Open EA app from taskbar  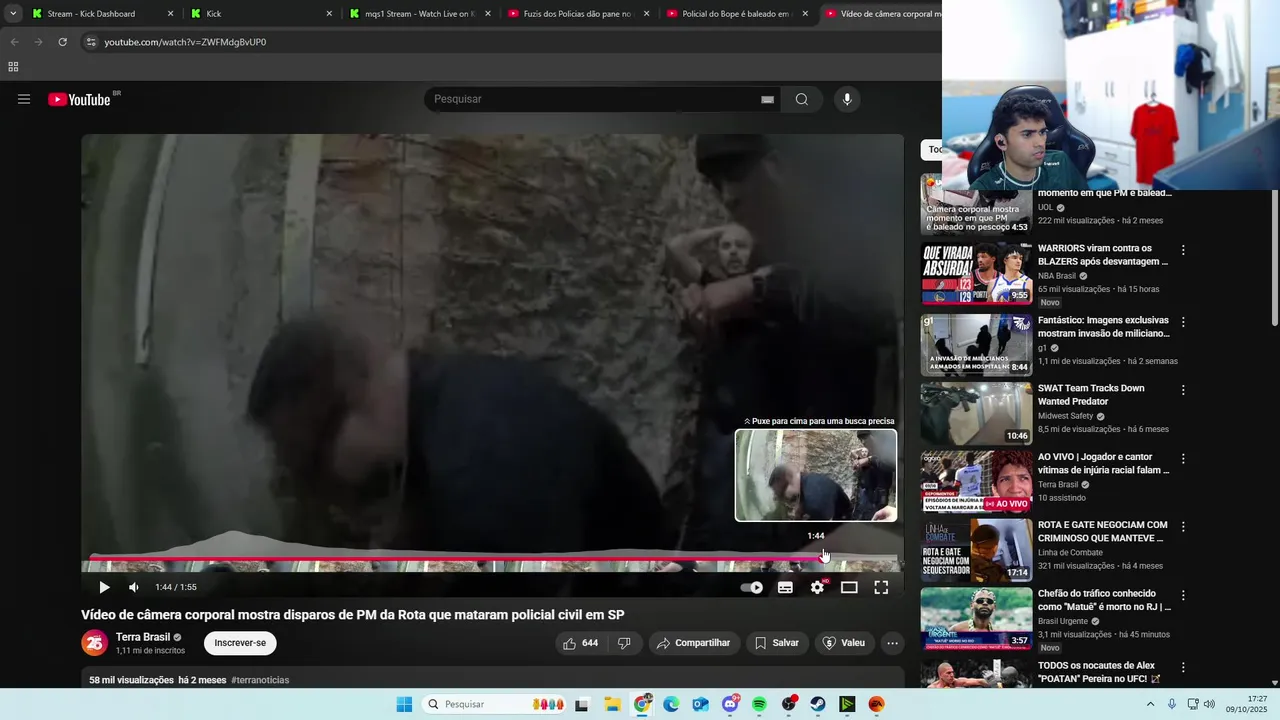(877, 704)
